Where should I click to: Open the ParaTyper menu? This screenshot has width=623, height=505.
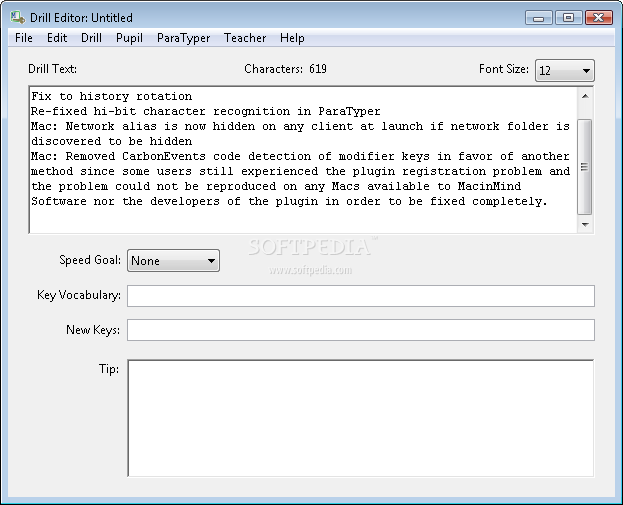[x=183, y=38]
